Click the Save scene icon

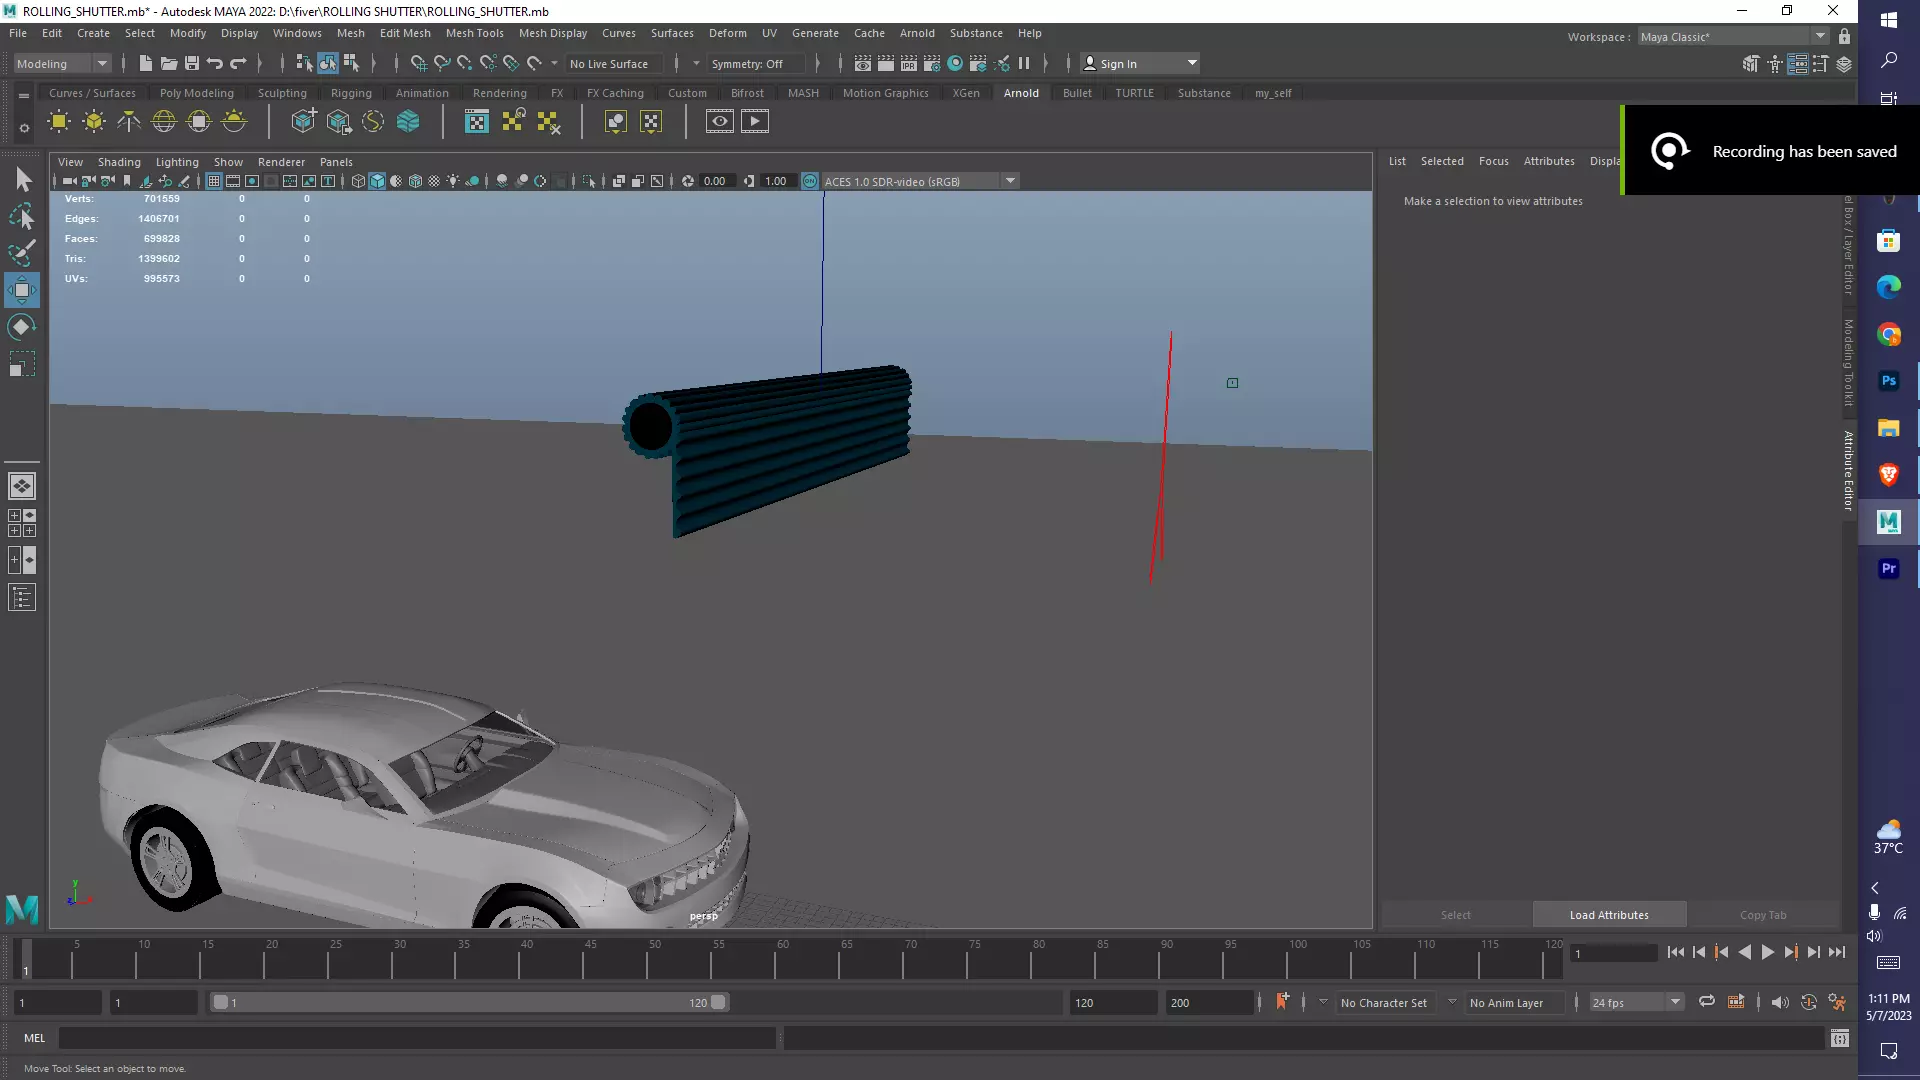pyautogui.click(x=192, y=63)
